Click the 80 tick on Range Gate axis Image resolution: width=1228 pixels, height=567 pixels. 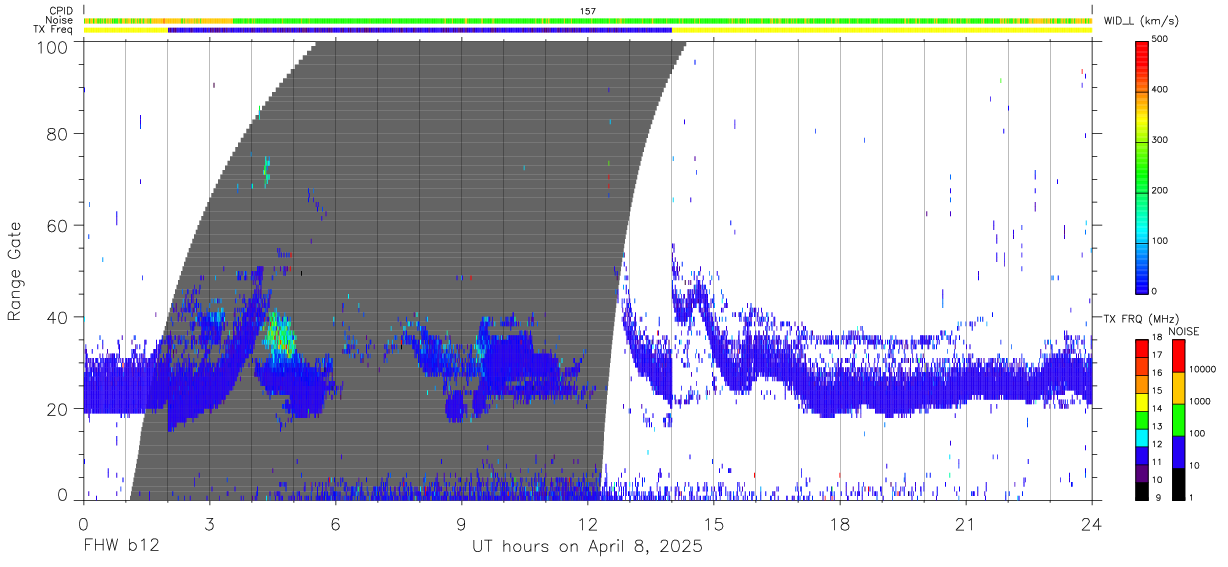pyautogui.click(x=59, y=133)
